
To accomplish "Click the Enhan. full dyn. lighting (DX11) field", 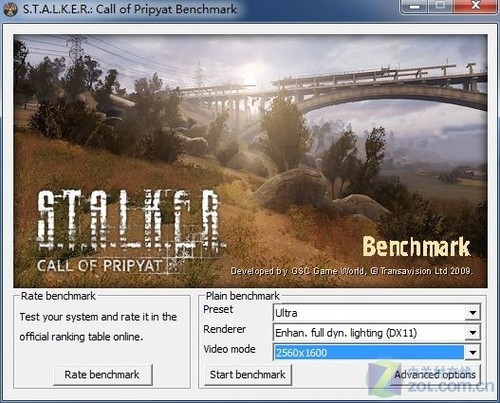I will (376, 333).
